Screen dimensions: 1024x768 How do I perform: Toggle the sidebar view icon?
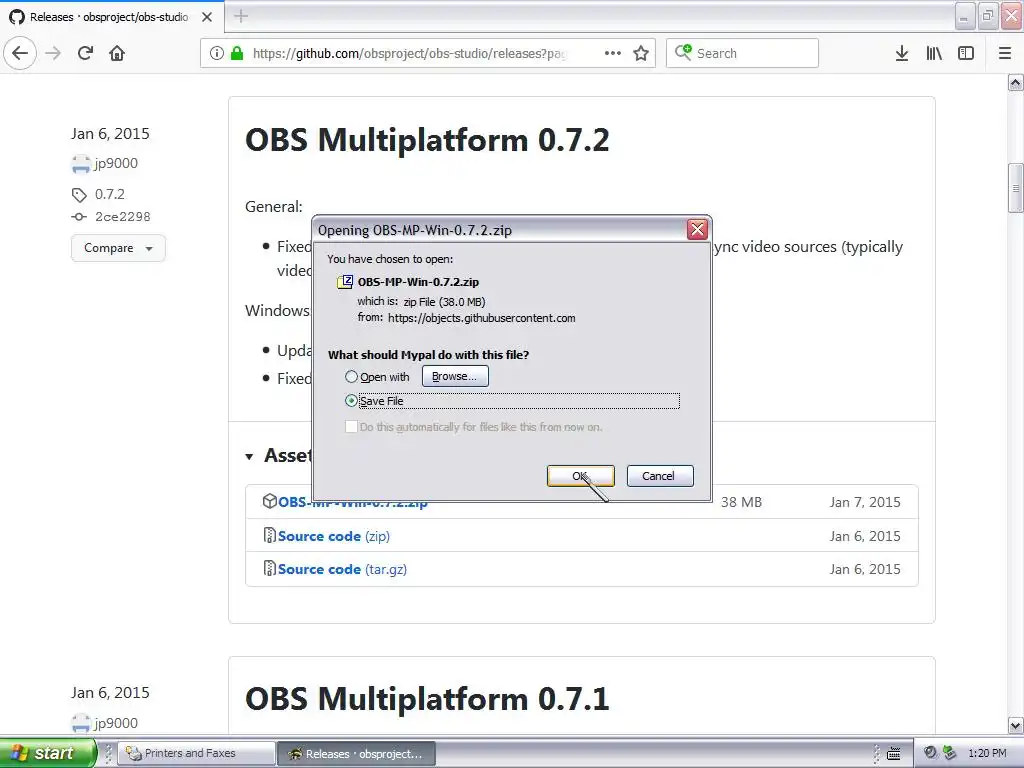966,53
